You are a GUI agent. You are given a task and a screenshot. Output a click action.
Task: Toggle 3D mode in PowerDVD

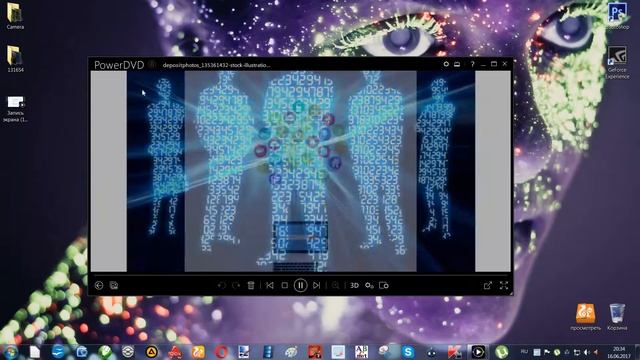click(354, 285)
